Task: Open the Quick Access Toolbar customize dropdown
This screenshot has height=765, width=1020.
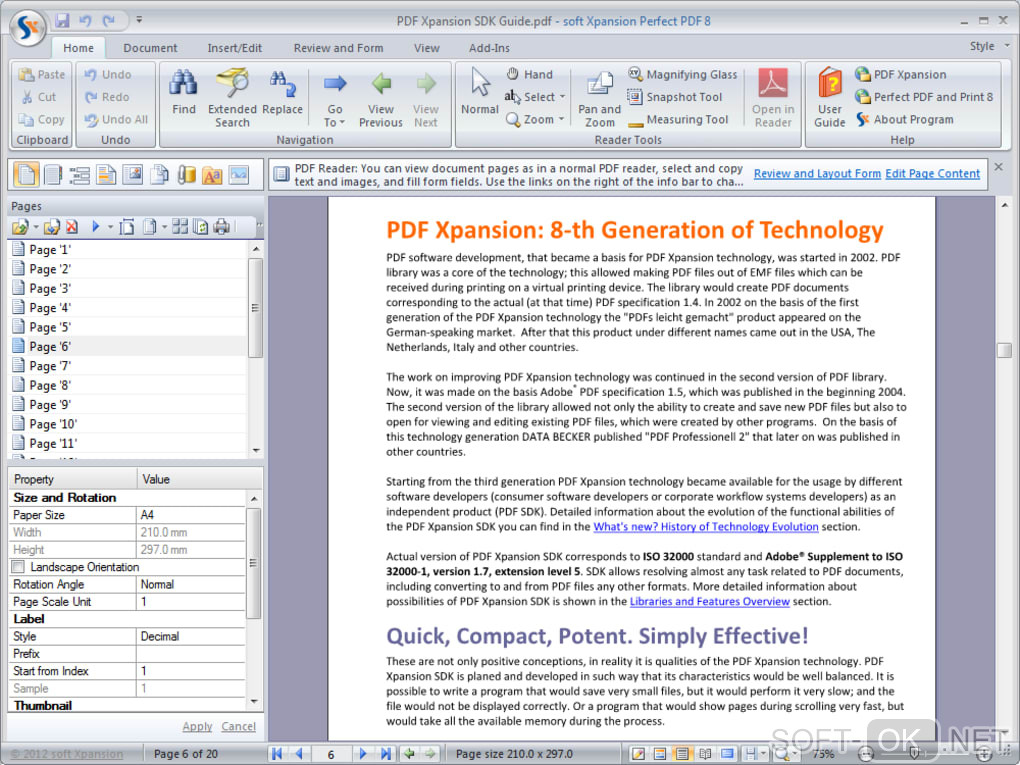Action: (x=139, y=20)
